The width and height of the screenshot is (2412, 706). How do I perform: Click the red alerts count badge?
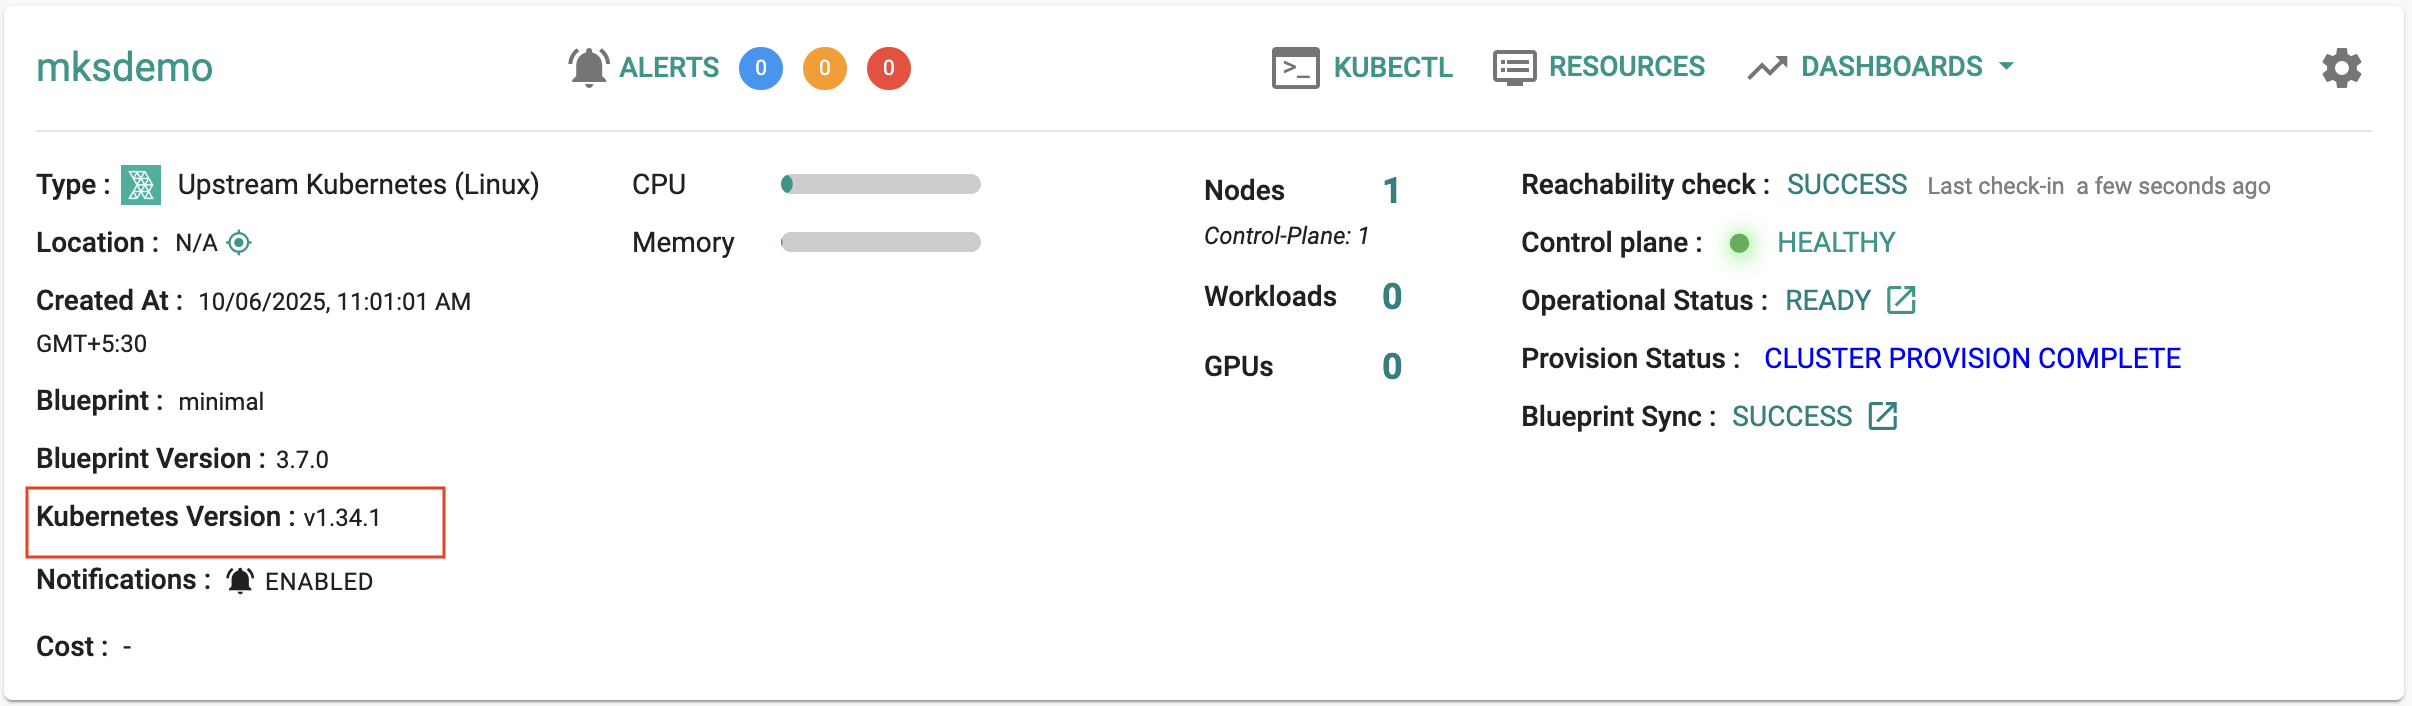click(x=889, y=68)
